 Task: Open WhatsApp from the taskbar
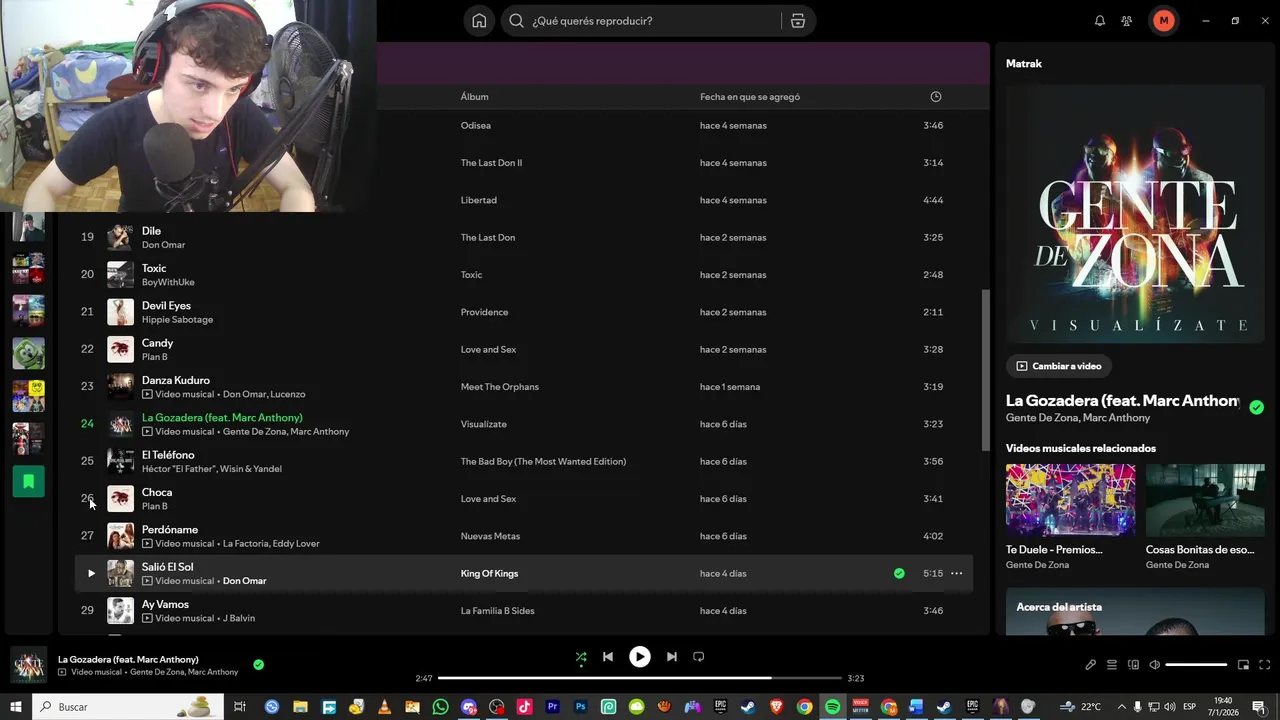tap(441, 707)
